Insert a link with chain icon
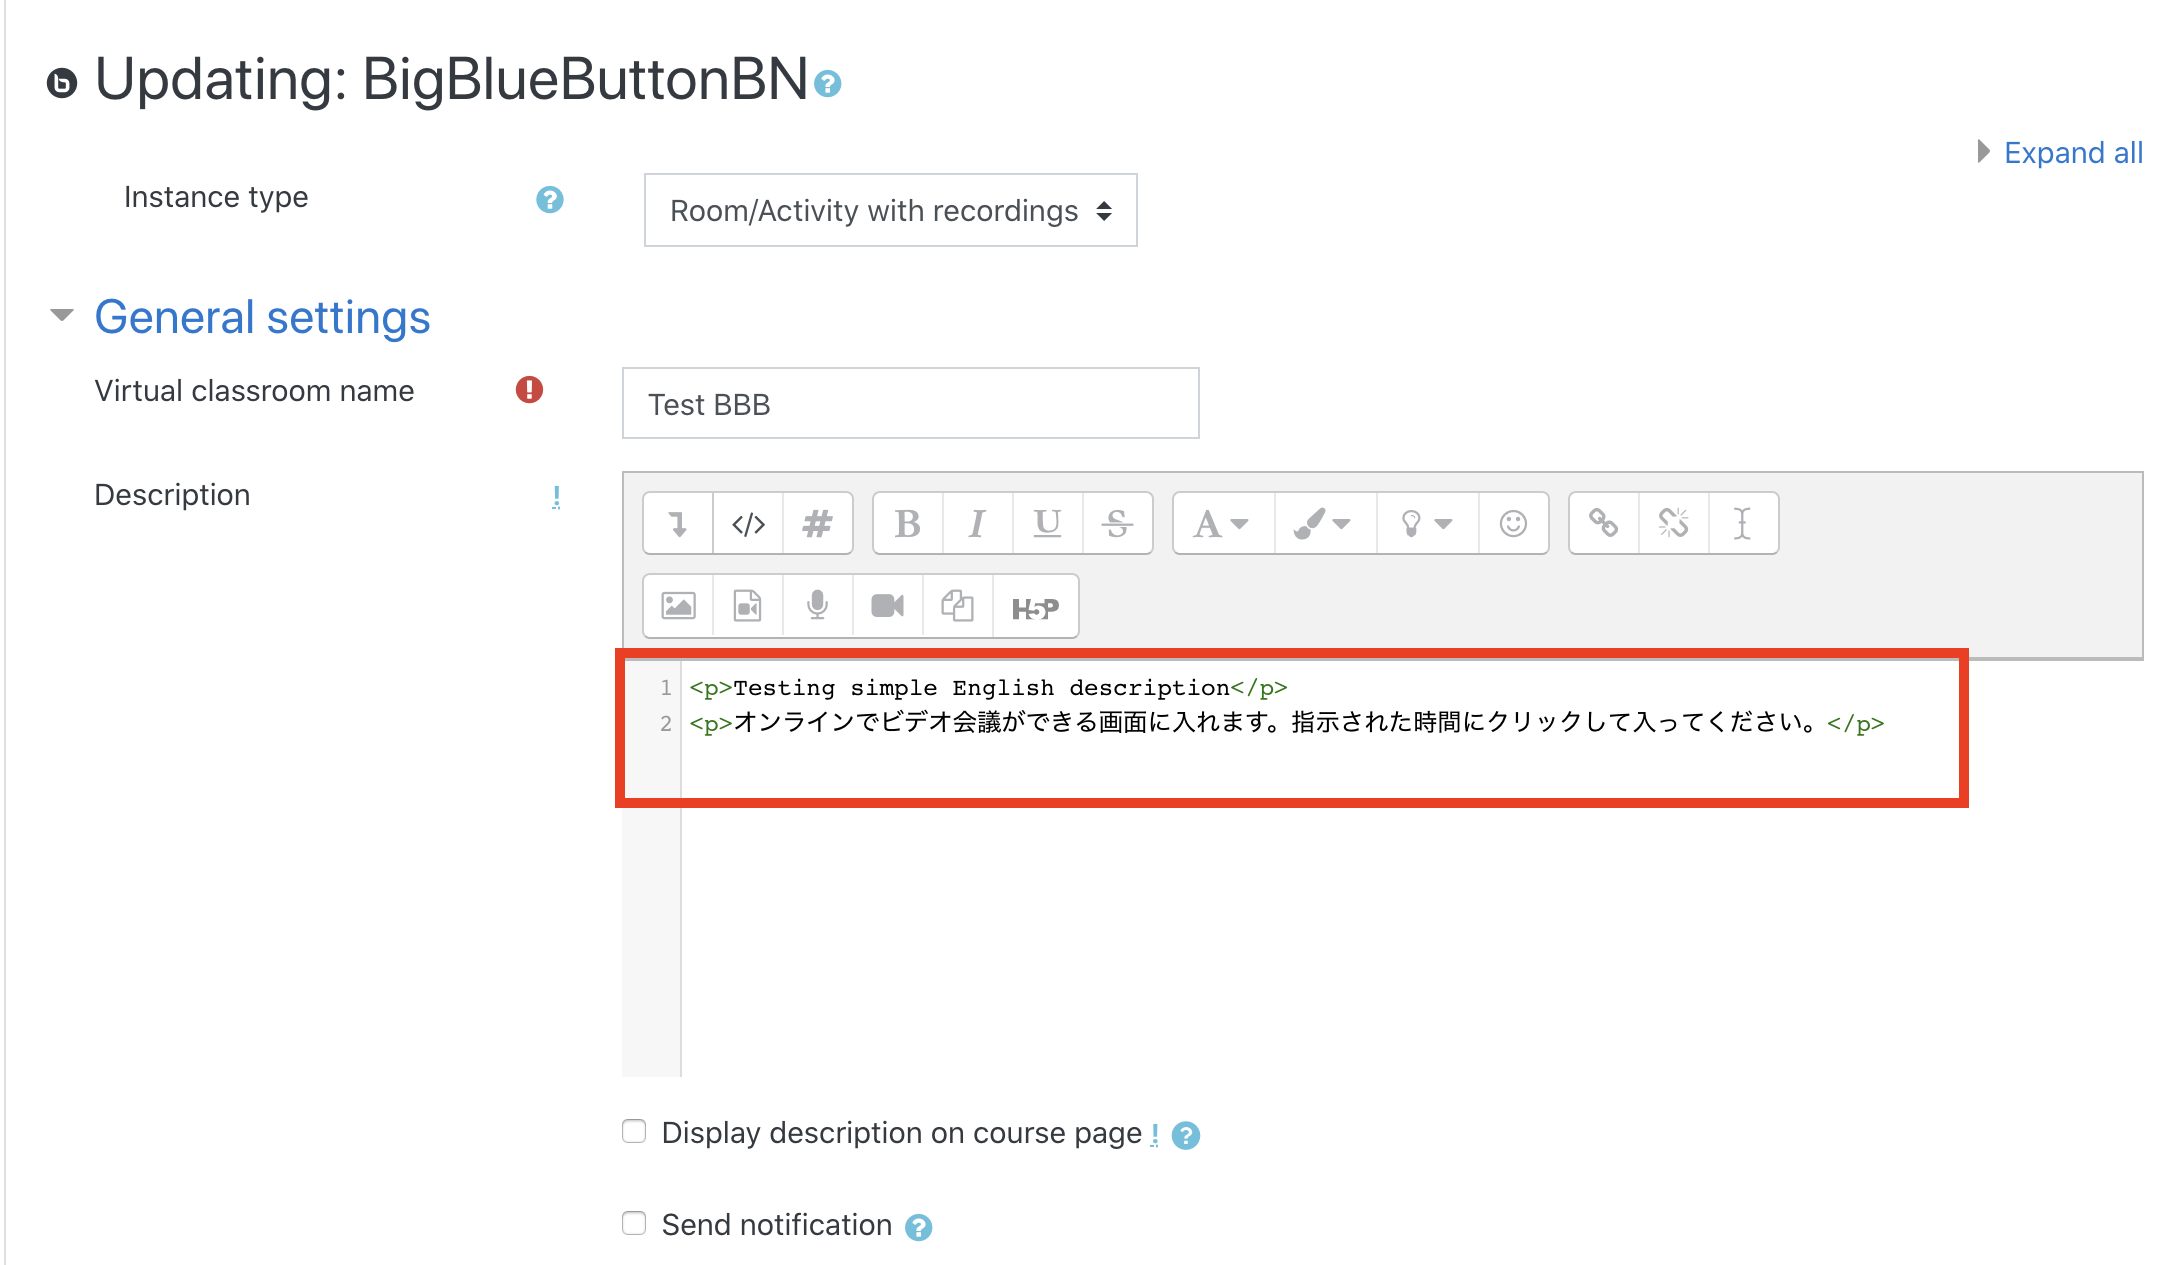 click(1604, 523)
